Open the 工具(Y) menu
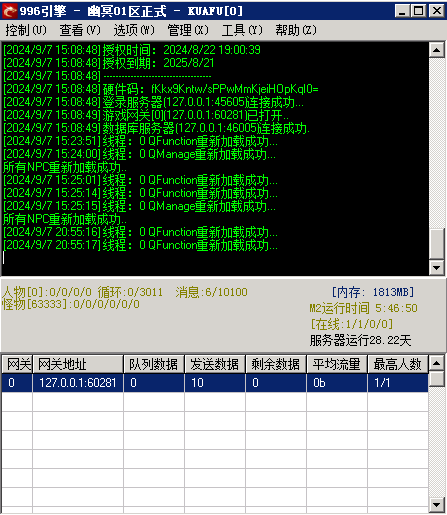This screenshot has height=515, width=447. tap(242, 30)
